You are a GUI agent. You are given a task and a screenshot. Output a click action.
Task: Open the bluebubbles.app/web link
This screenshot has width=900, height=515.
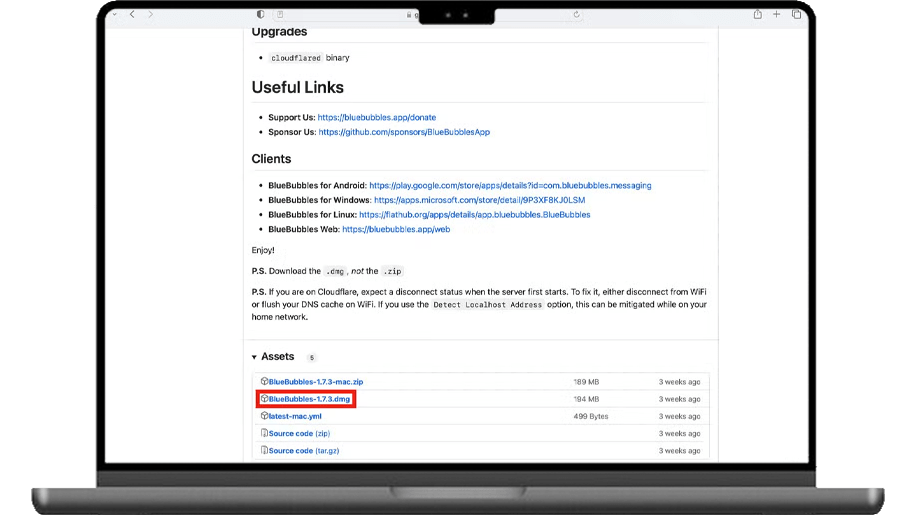click(x=396, y=229)
